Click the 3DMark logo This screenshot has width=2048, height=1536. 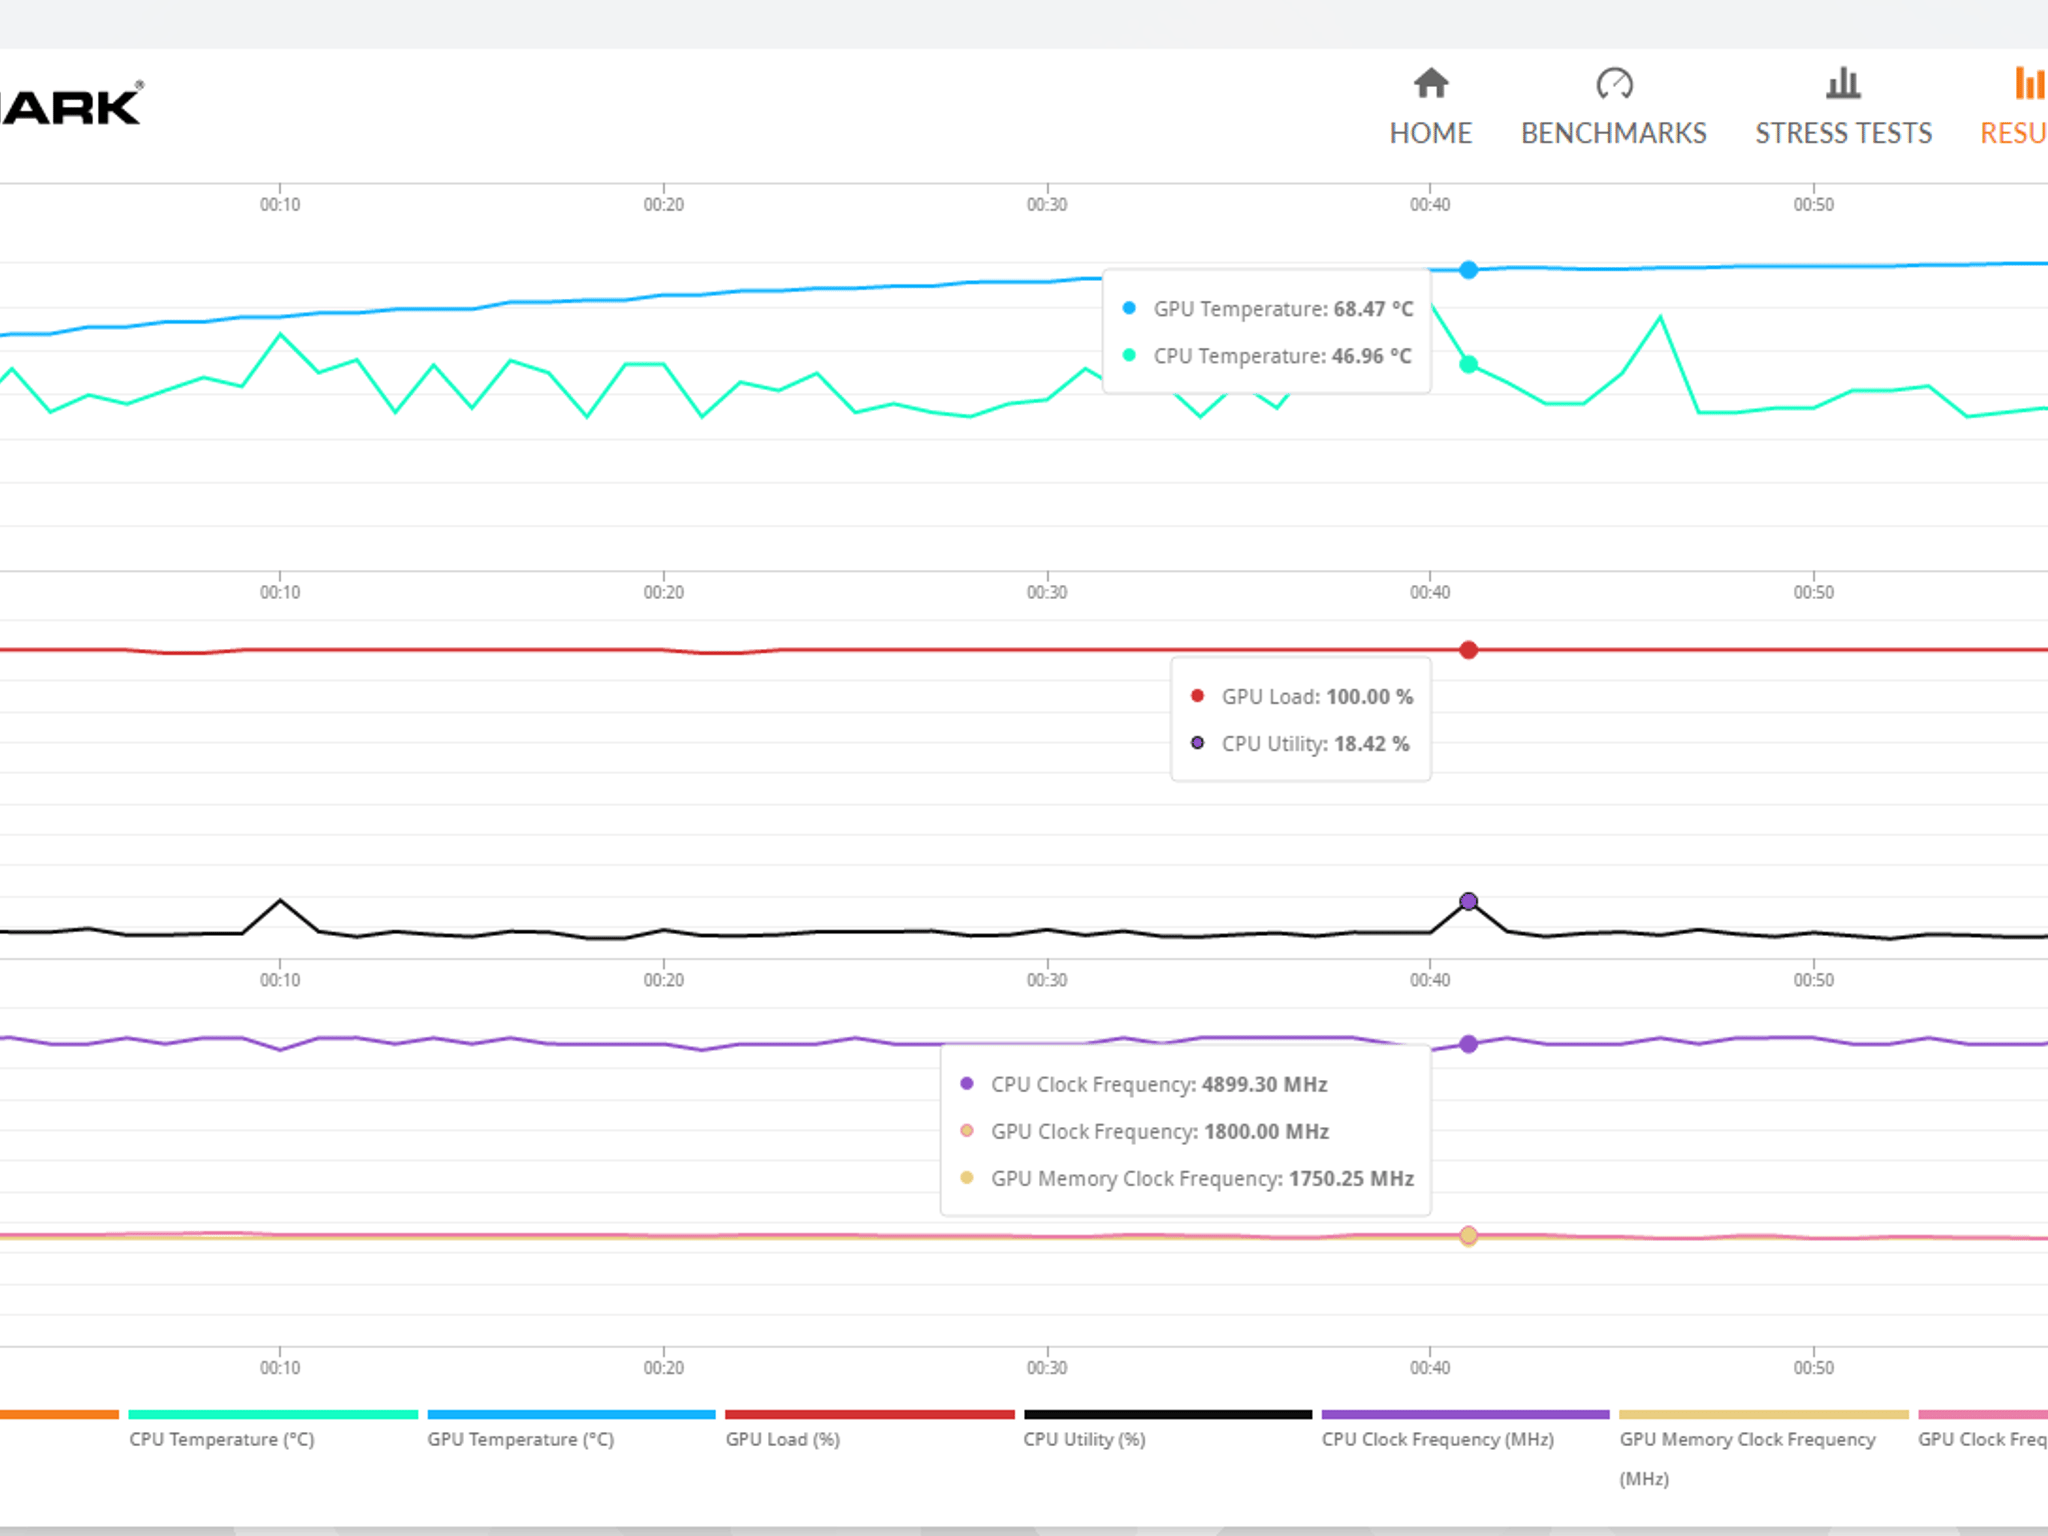click(72, 104)
